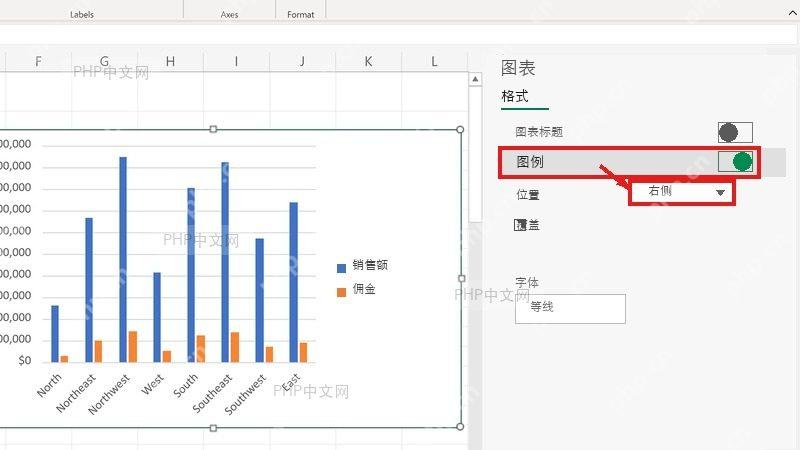Click the 位置 label
The image size is (800, 450).
click(528, 194)
